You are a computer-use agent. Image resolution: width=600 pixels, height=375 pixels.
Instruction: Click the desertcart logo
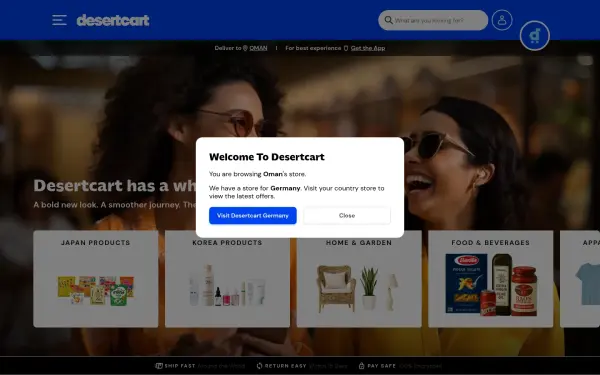coord(113,20)
